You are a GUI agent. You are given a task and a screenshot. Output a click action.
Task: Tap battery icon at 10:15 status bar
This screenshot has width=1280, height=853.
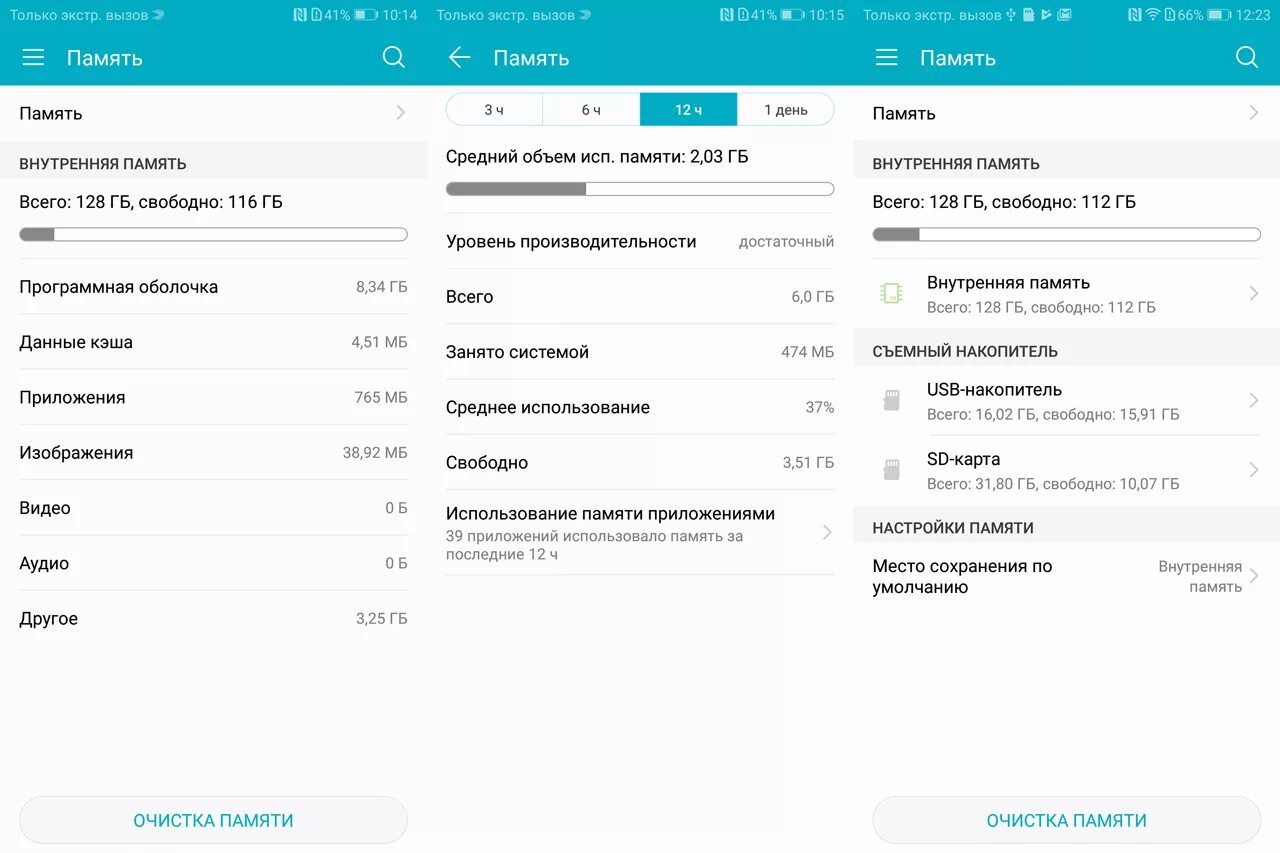click(792, 15)
